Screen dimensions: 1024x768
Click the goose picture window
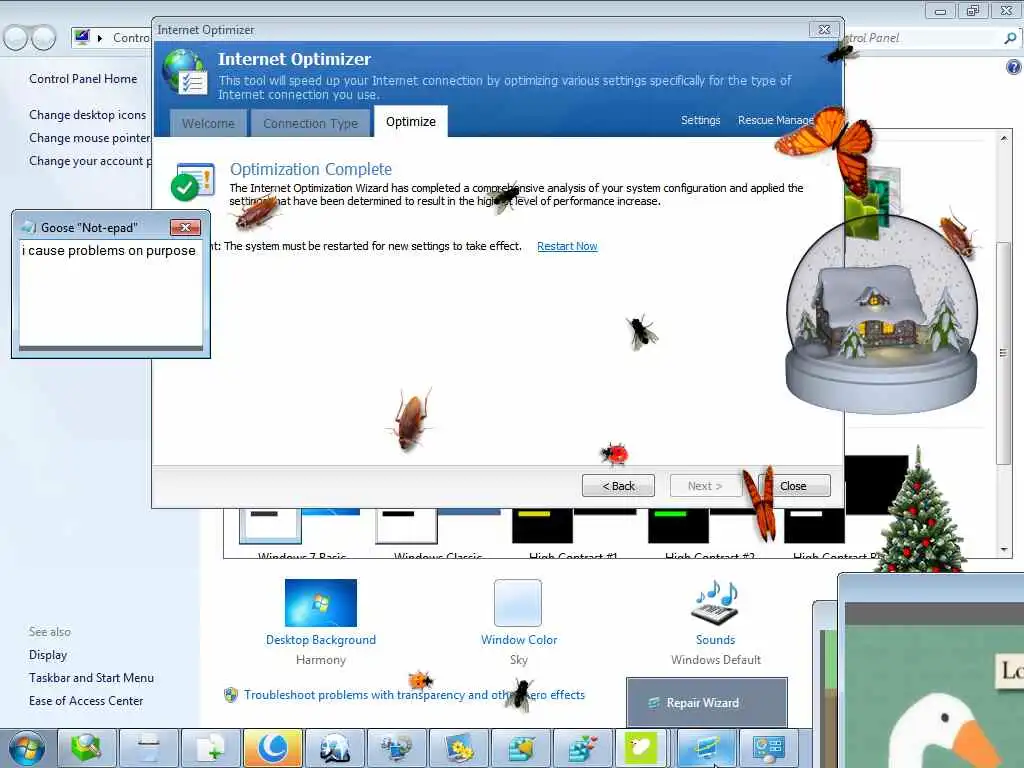click(x=933, y=673)
